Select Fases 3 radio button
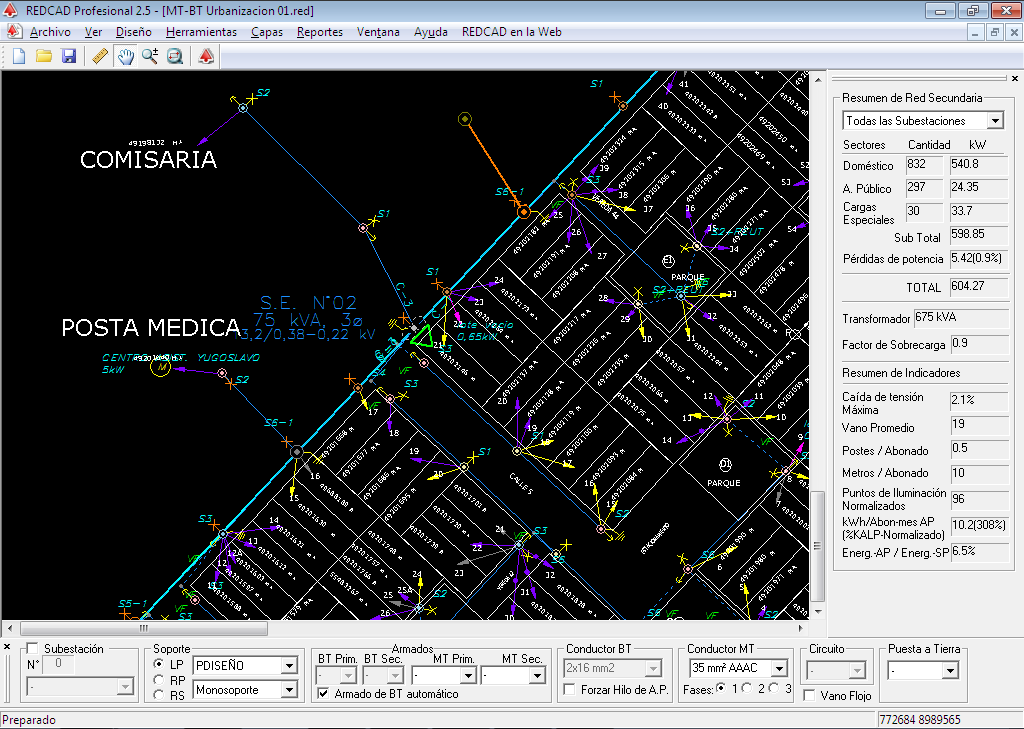Screen dimensions: 1024x729 pyautogui.click(x=775, y=688)
